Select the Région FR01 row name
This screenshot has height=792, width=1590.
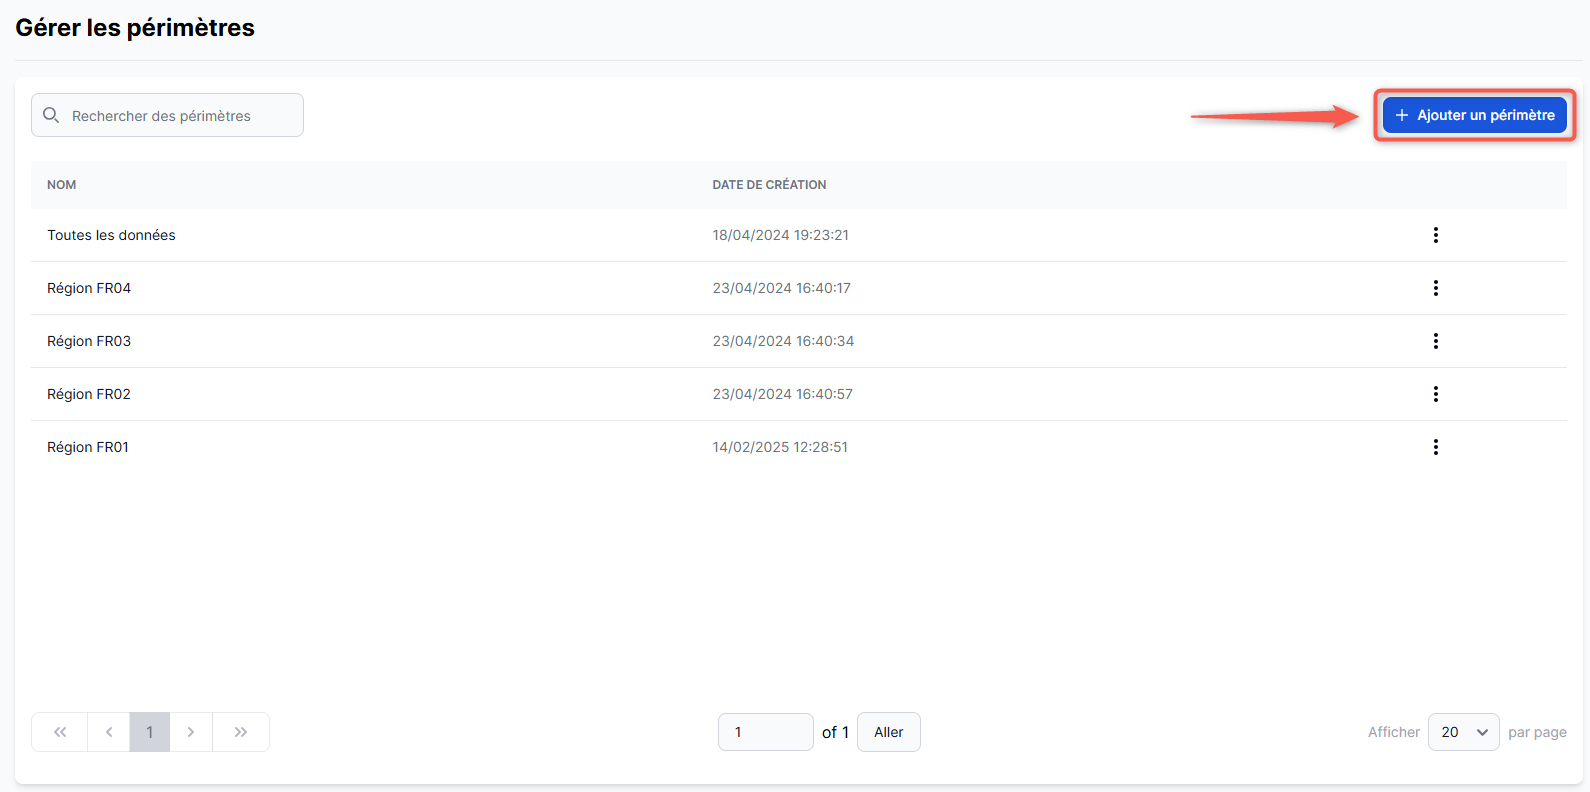tap(88, 447)
